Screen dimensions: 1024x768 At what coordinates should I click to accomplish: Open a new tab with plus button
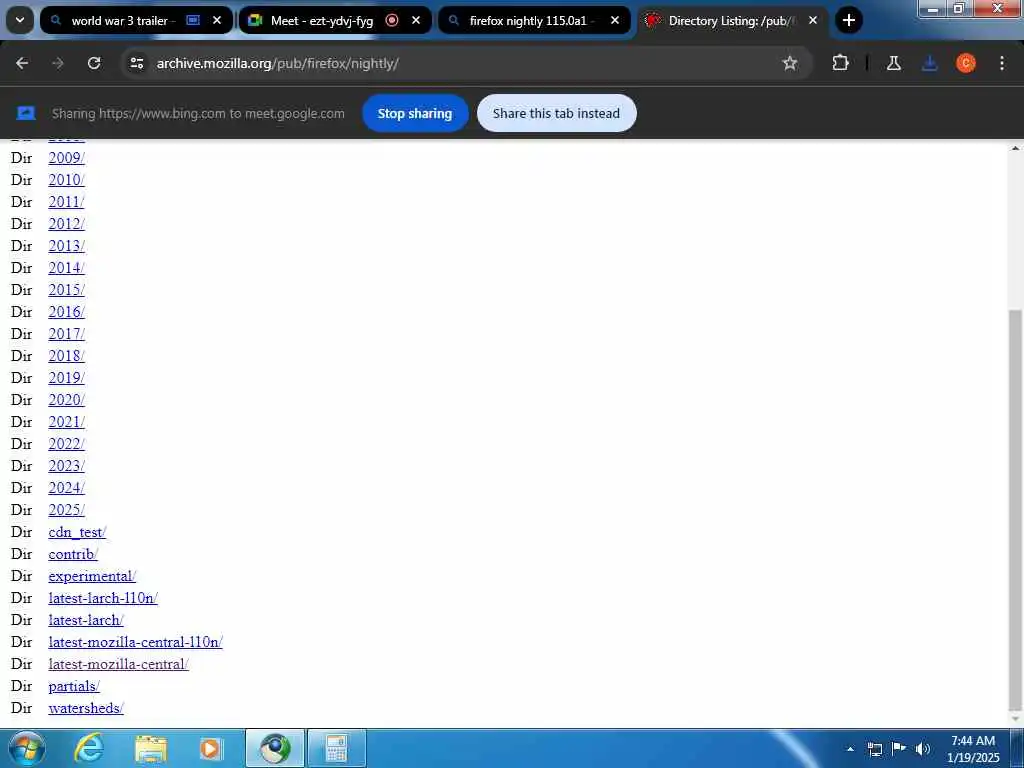tap(848, 20)
